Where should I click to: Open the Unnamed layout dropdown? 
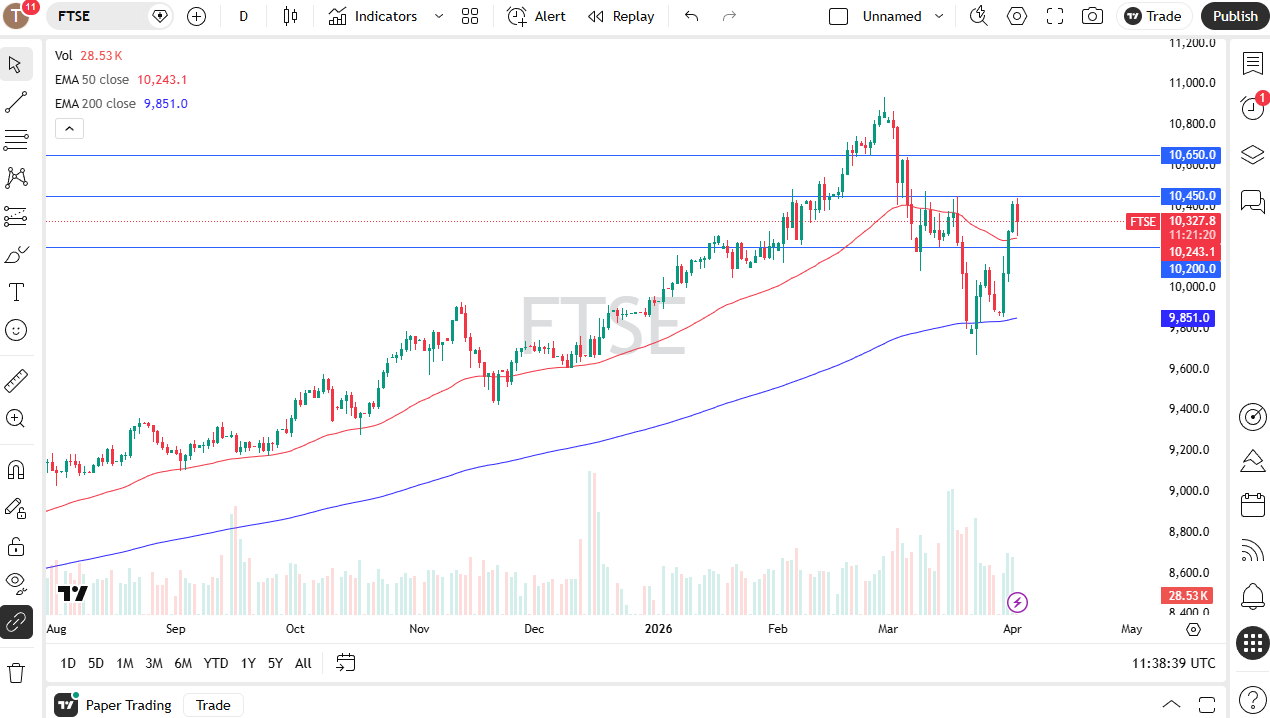point(903,16)
